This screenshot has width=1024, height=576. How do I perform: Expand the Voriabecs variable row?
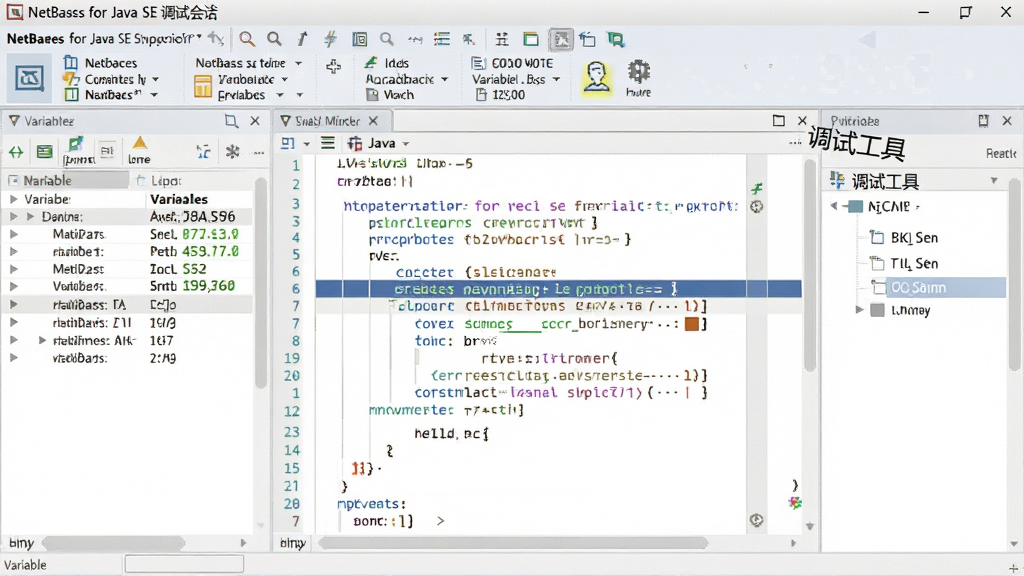[13, 286]
